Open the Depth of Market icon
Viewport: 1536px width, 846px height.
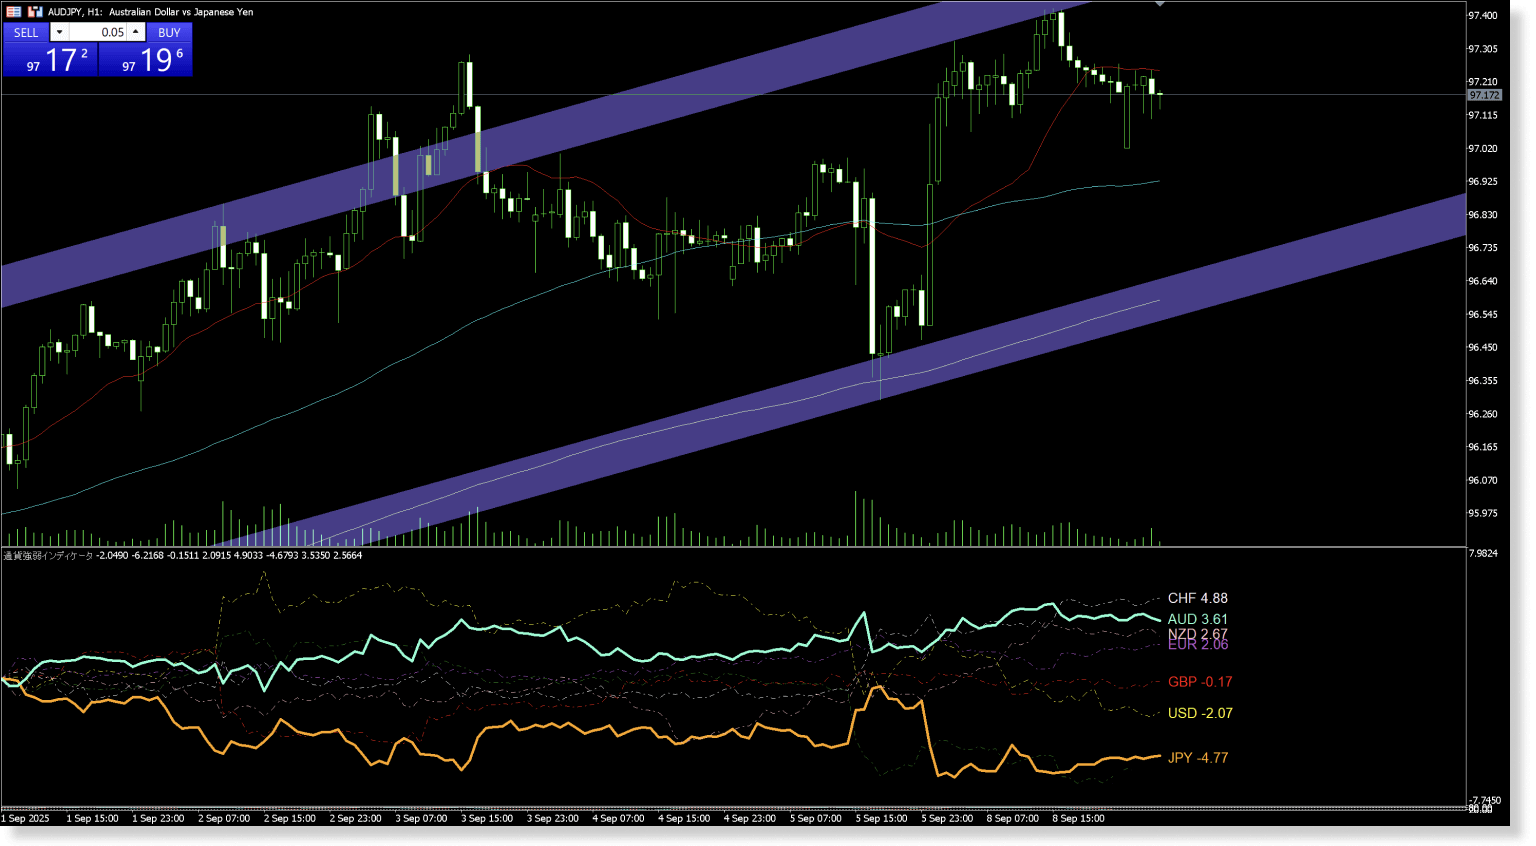pyautogui.click(x=13, y=11)
